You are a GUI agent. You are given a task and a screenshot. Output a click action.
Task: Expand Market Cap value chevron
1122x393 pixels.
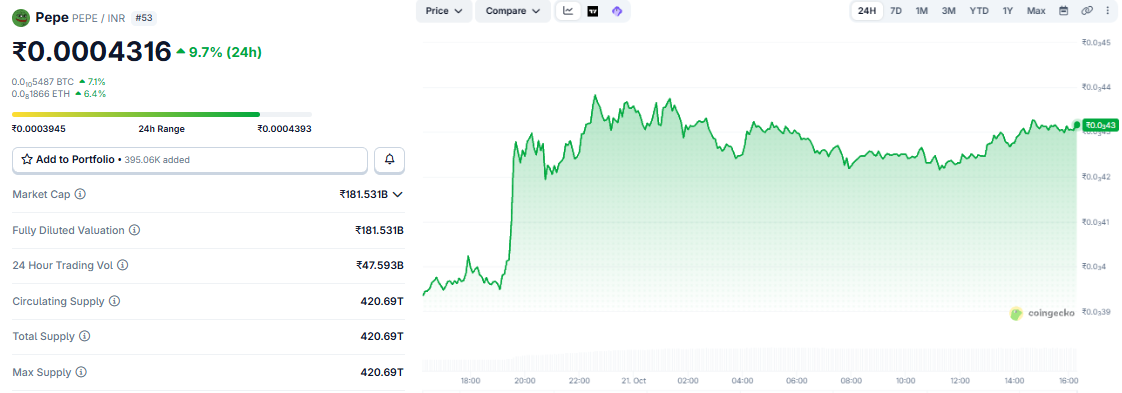[399, 194]
